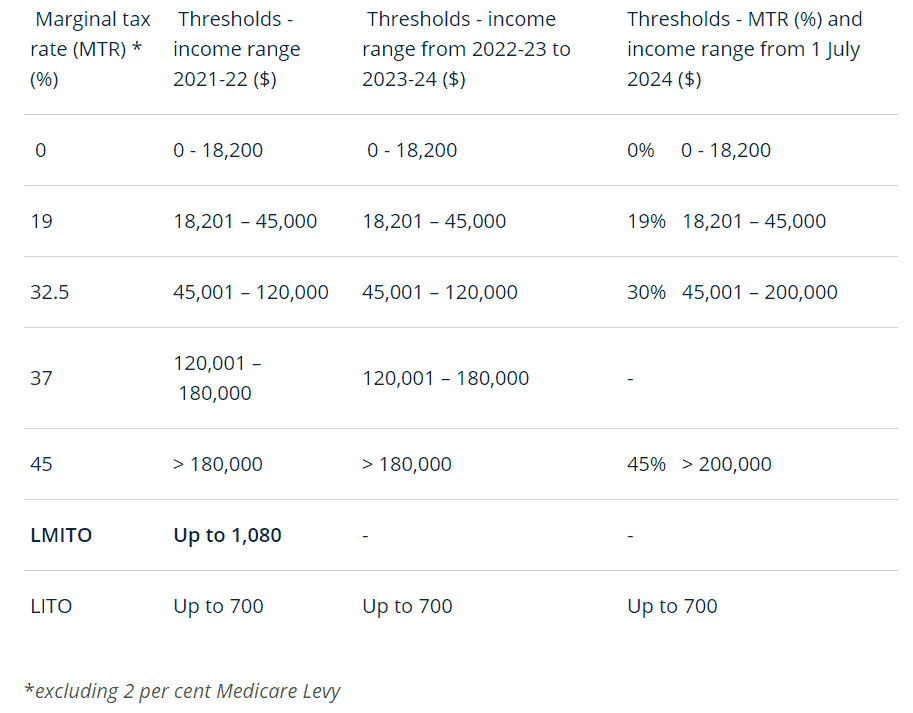Select the 37 marginal rate cell
Image resolution: width=913 pixels, height=713 pixels.
pos(41,378)
